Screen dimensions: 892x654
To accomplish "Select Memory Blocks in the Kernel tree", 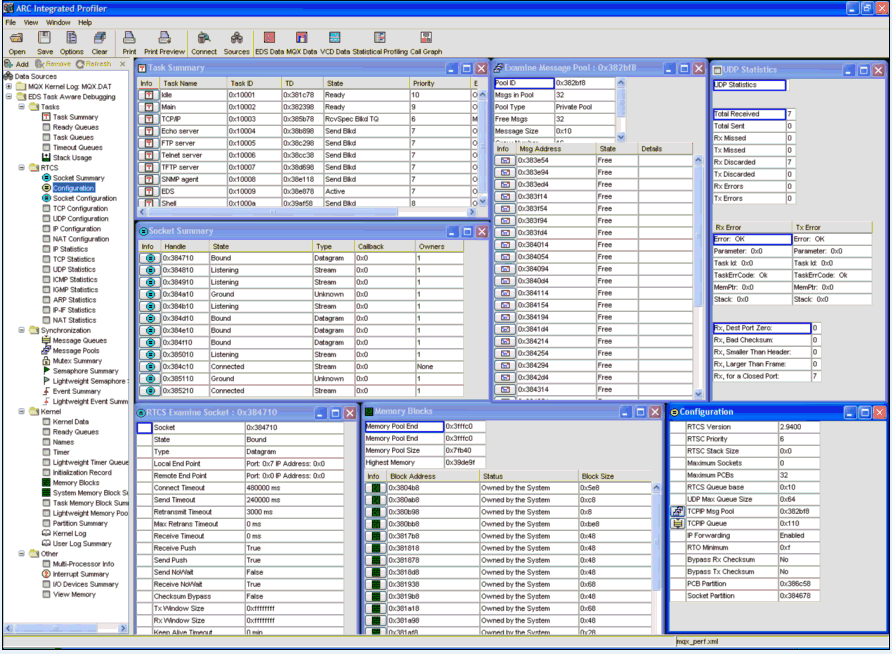I will coord(75,482).
